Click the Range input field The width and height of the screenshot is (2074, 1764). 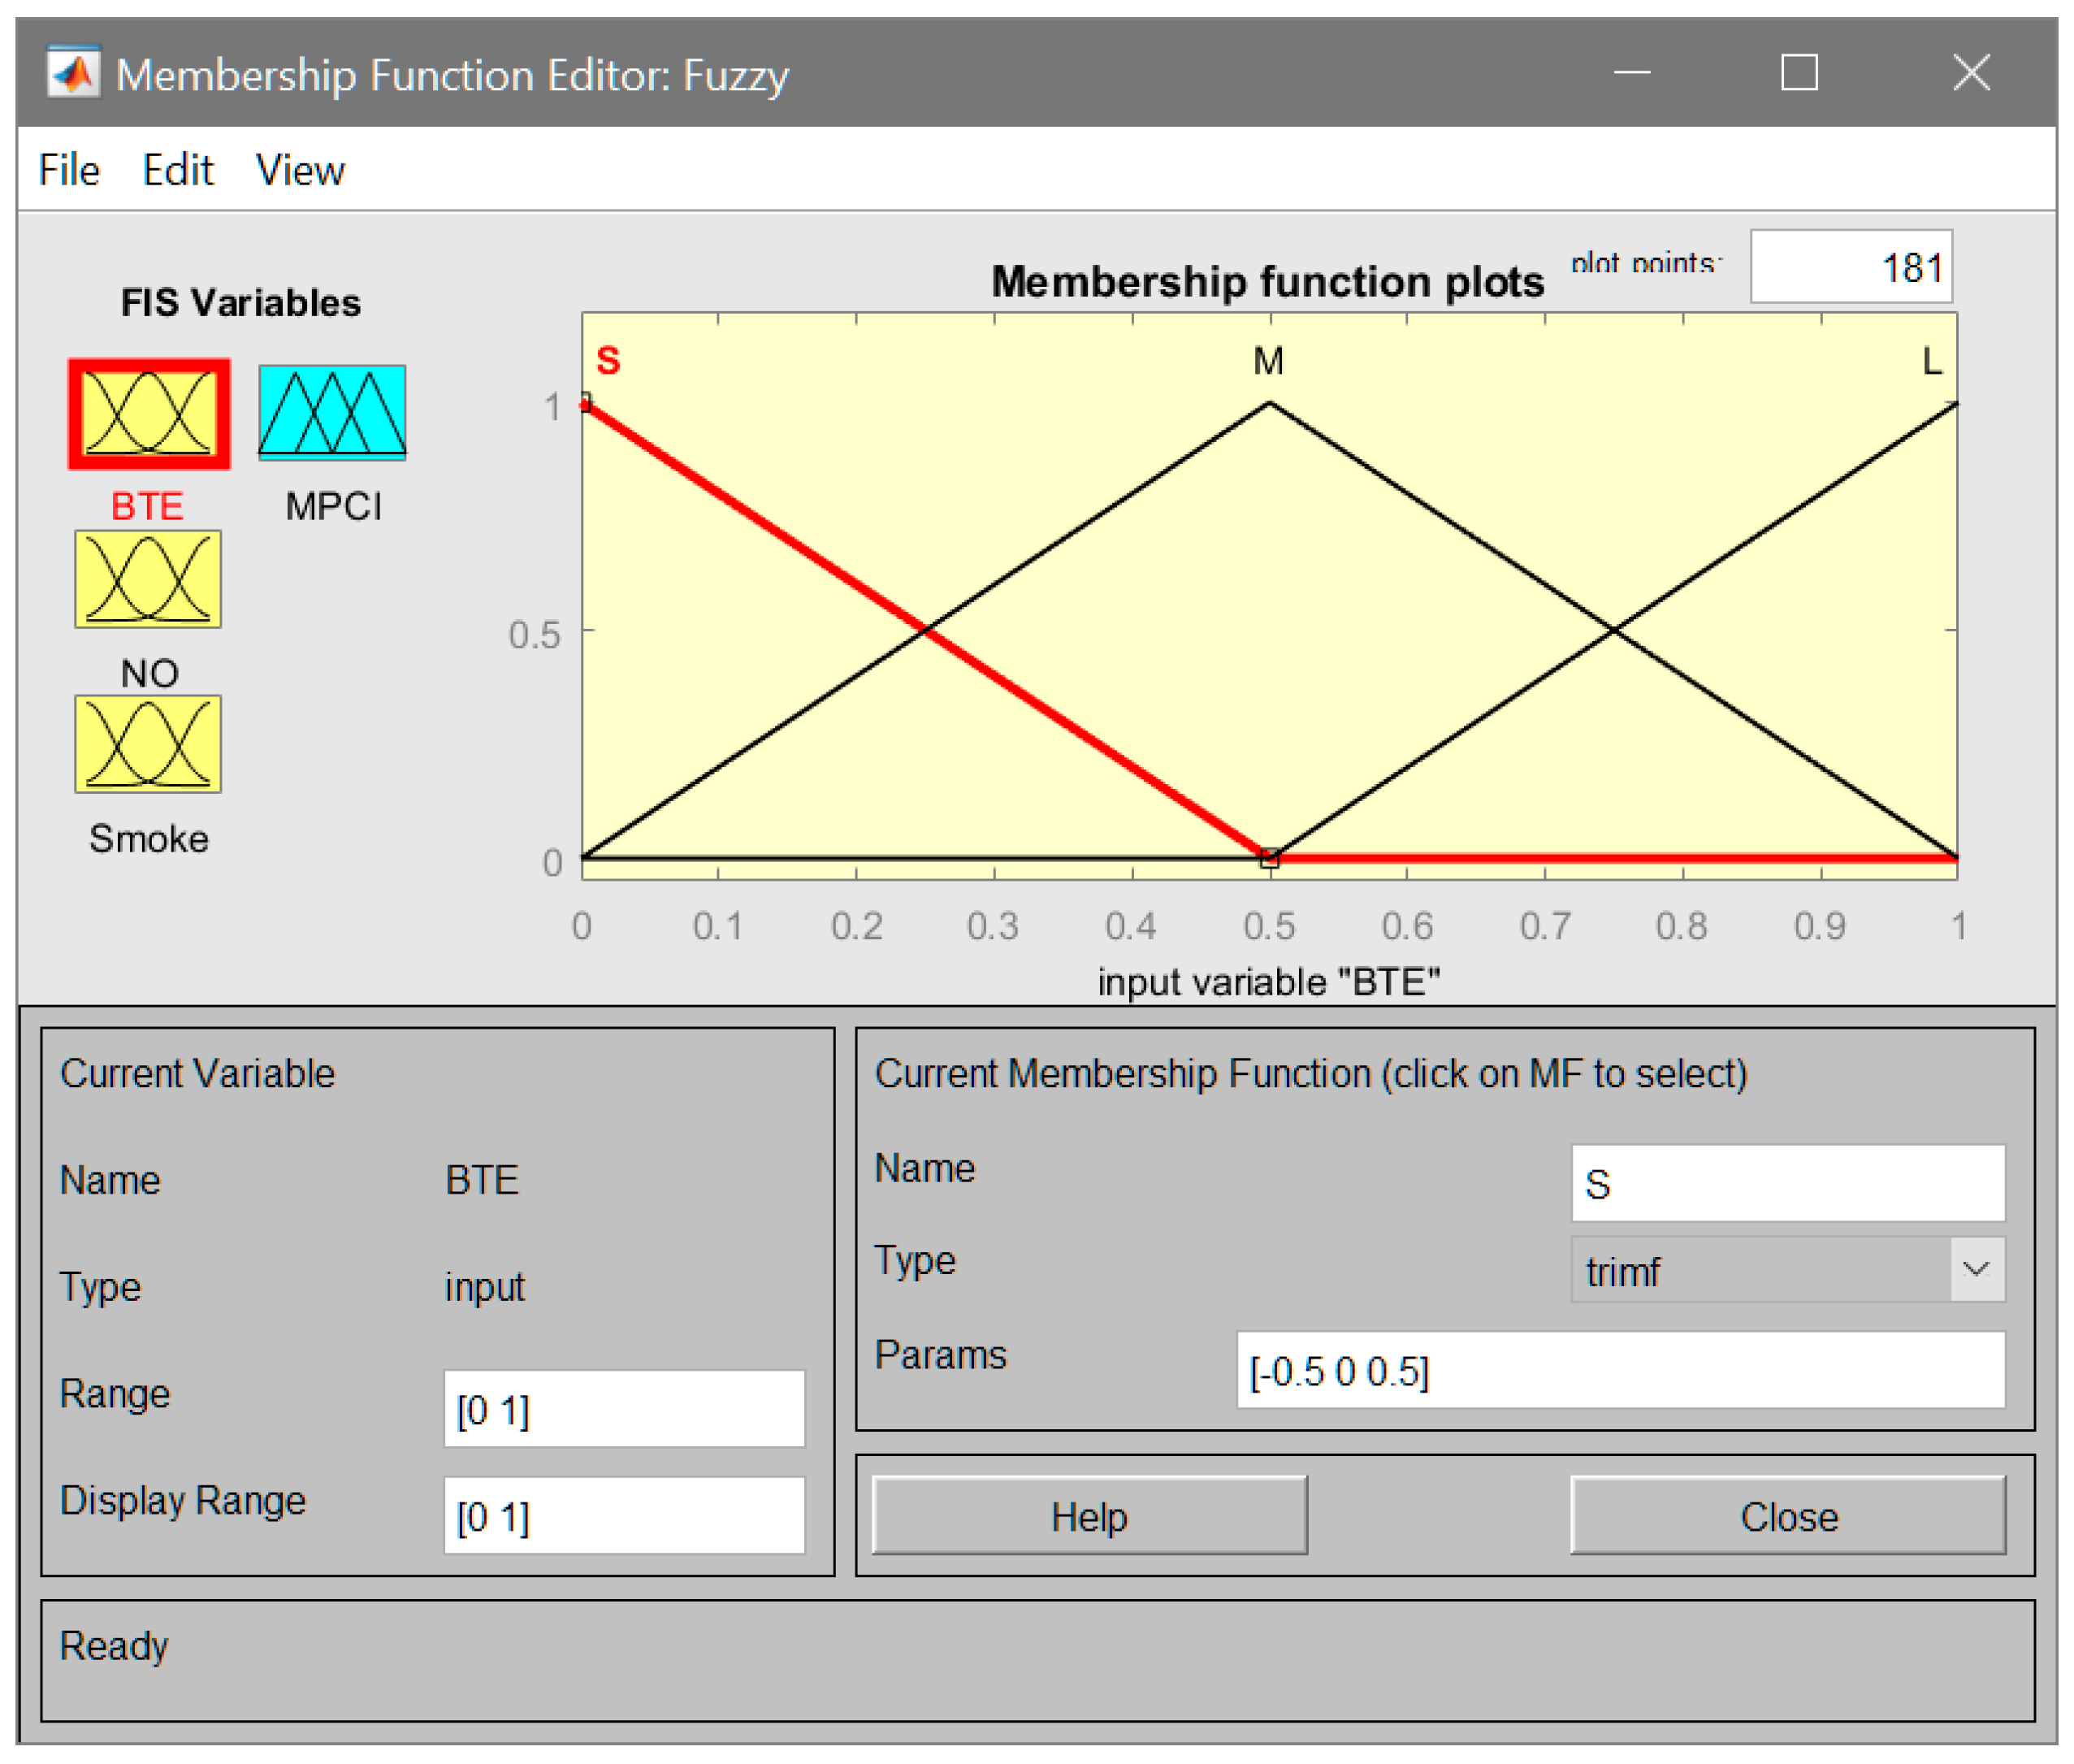click(624, 1409)
